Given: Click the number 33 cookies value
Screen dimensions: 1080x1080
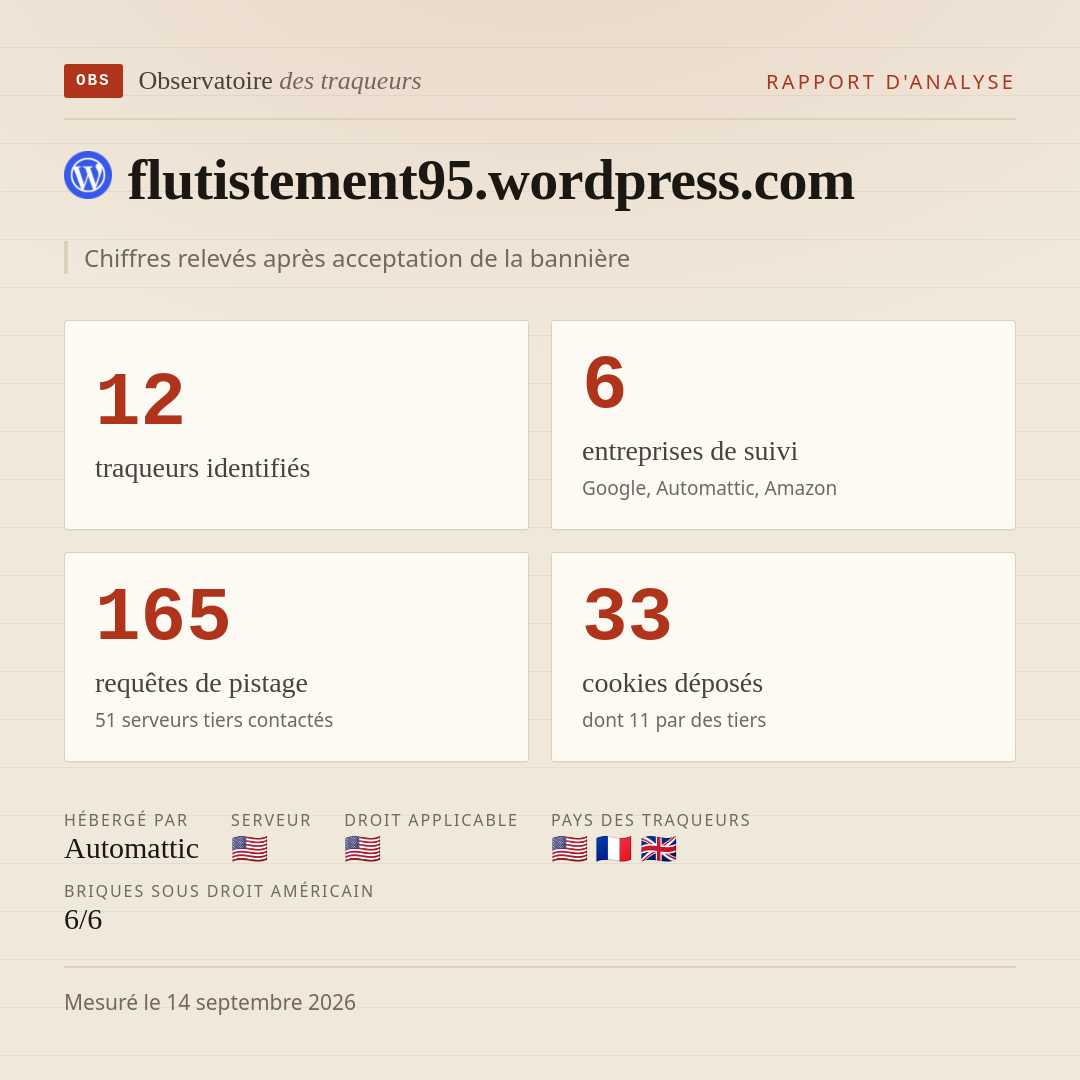Looking at the screenshot, I should tap(627, 614).
